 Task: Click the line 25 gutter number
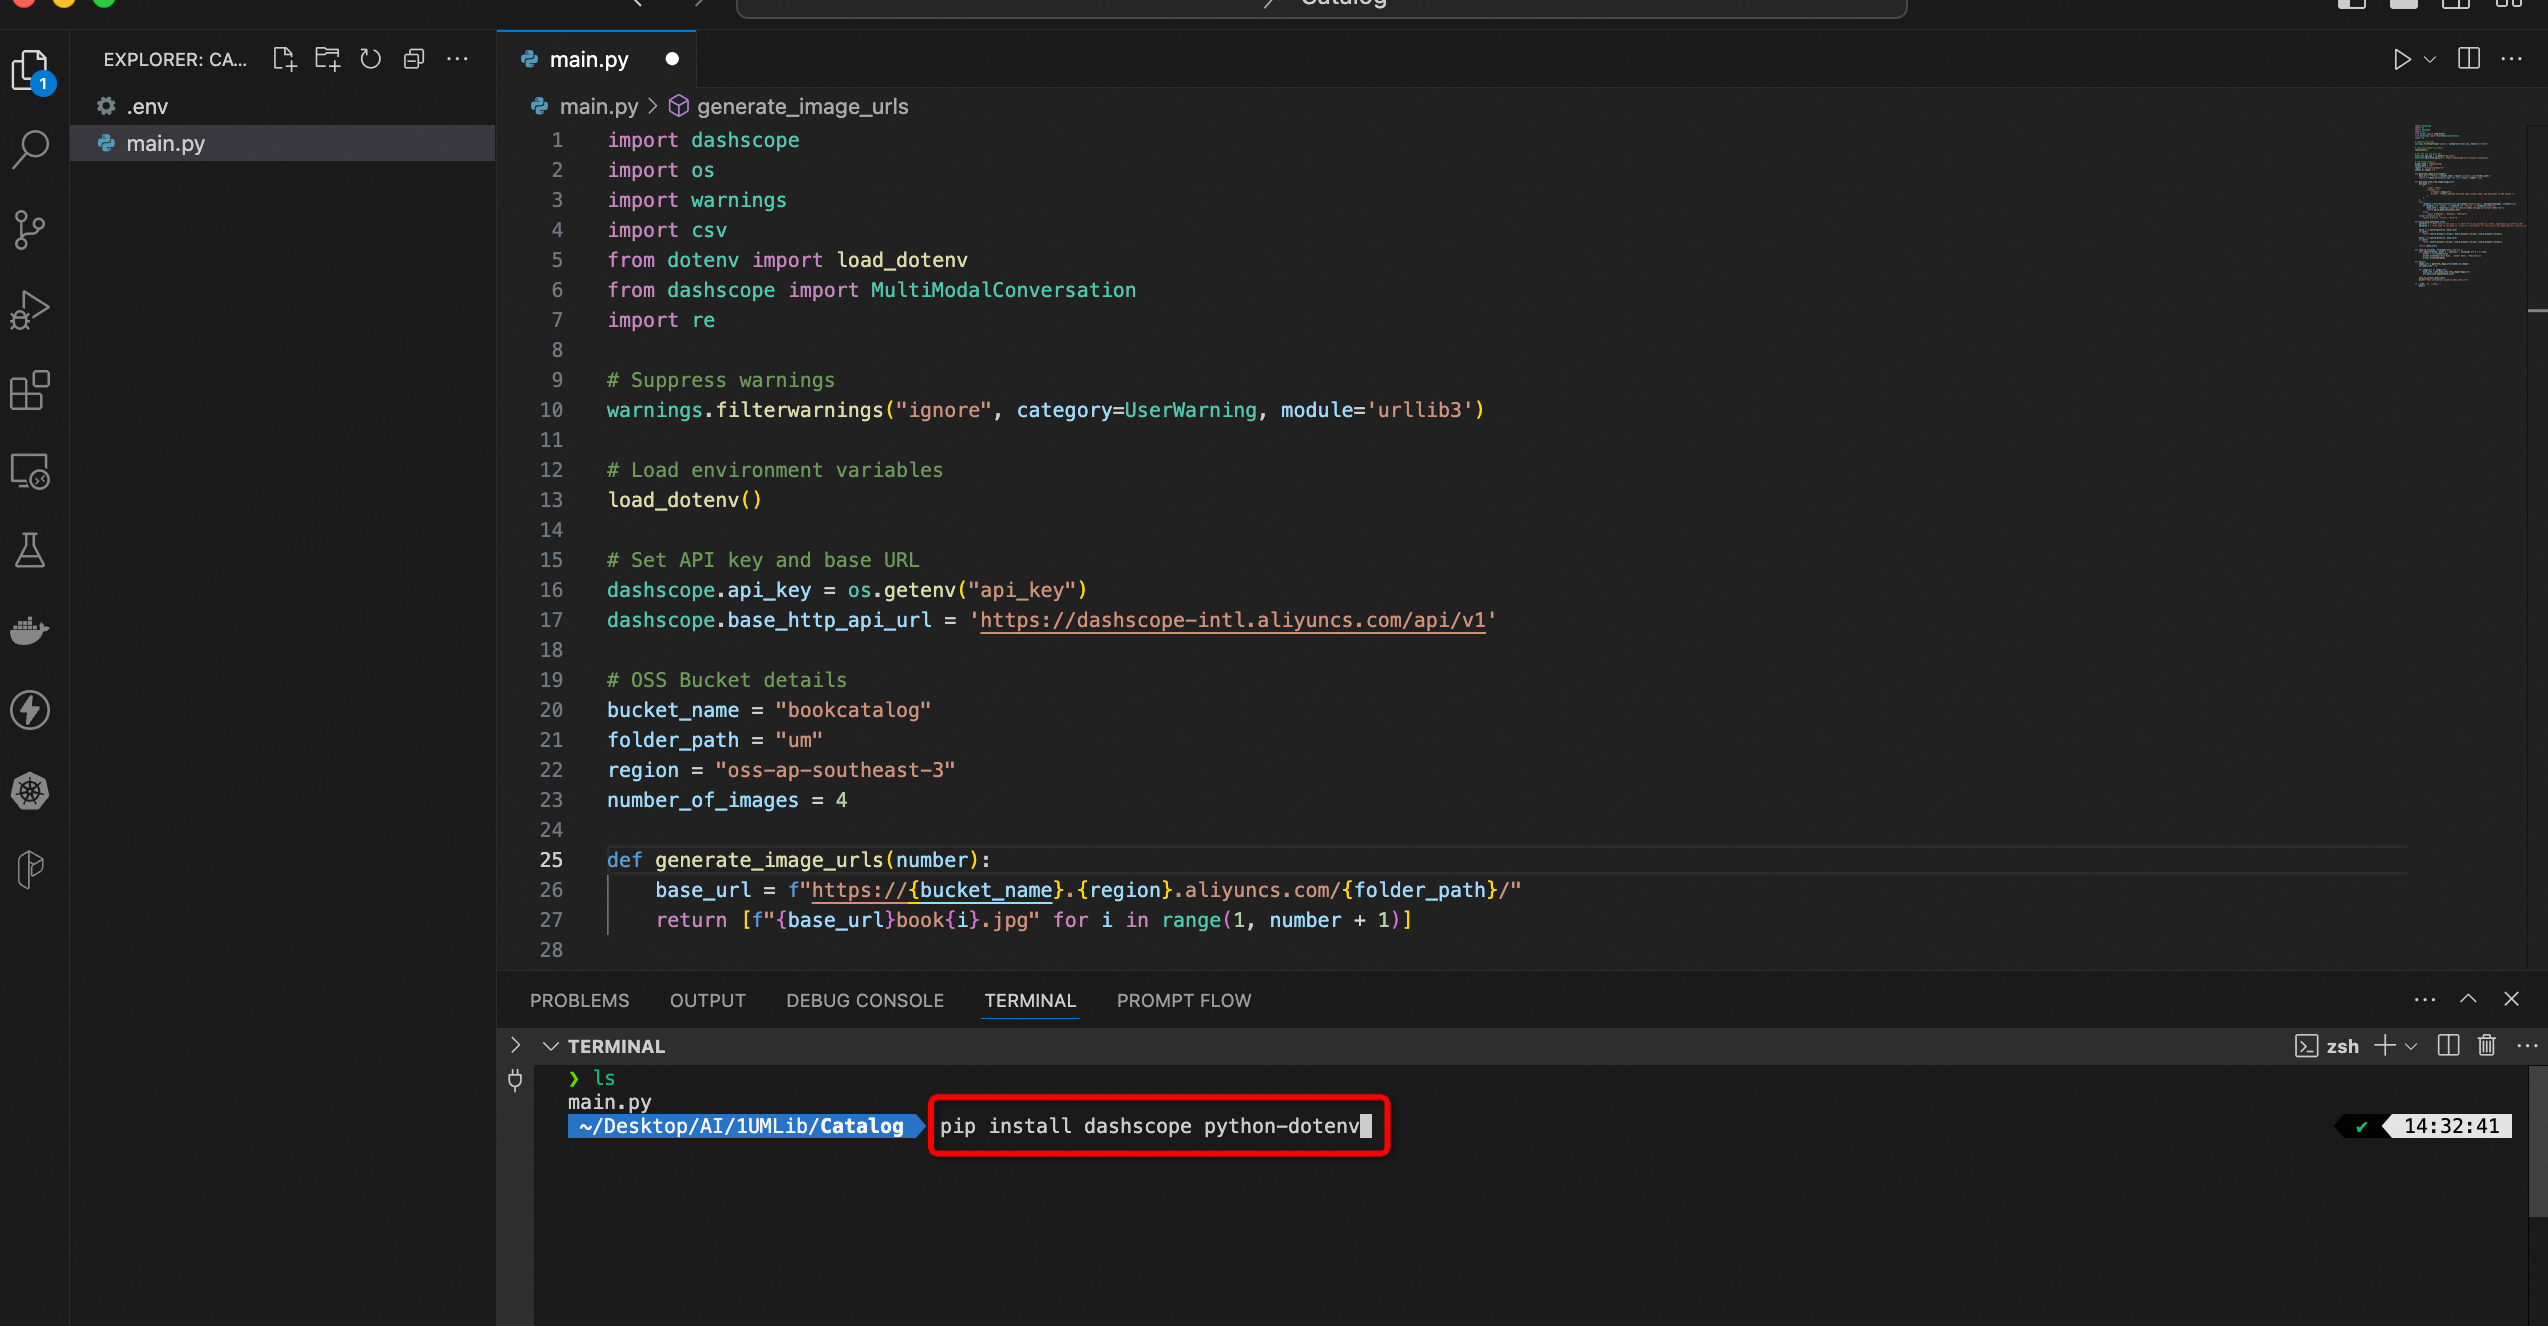[551, 860]
